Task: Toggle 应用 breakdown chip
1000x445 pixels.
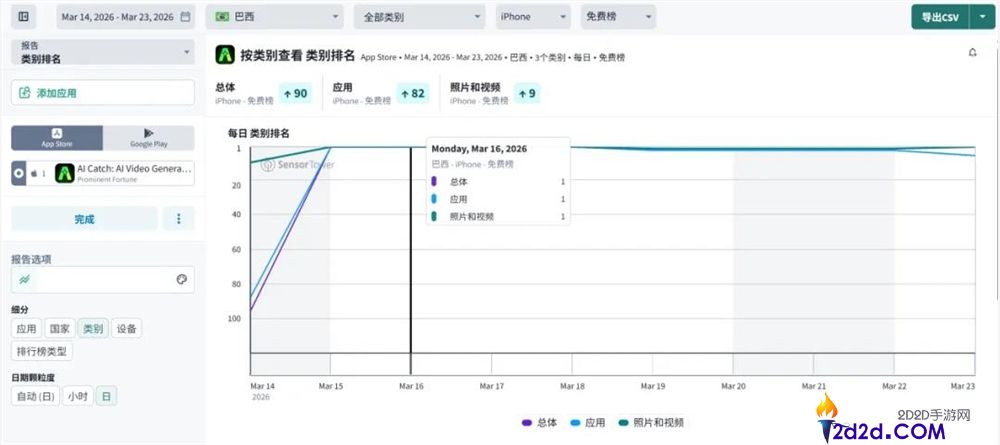Action: [x=26, y=329]
